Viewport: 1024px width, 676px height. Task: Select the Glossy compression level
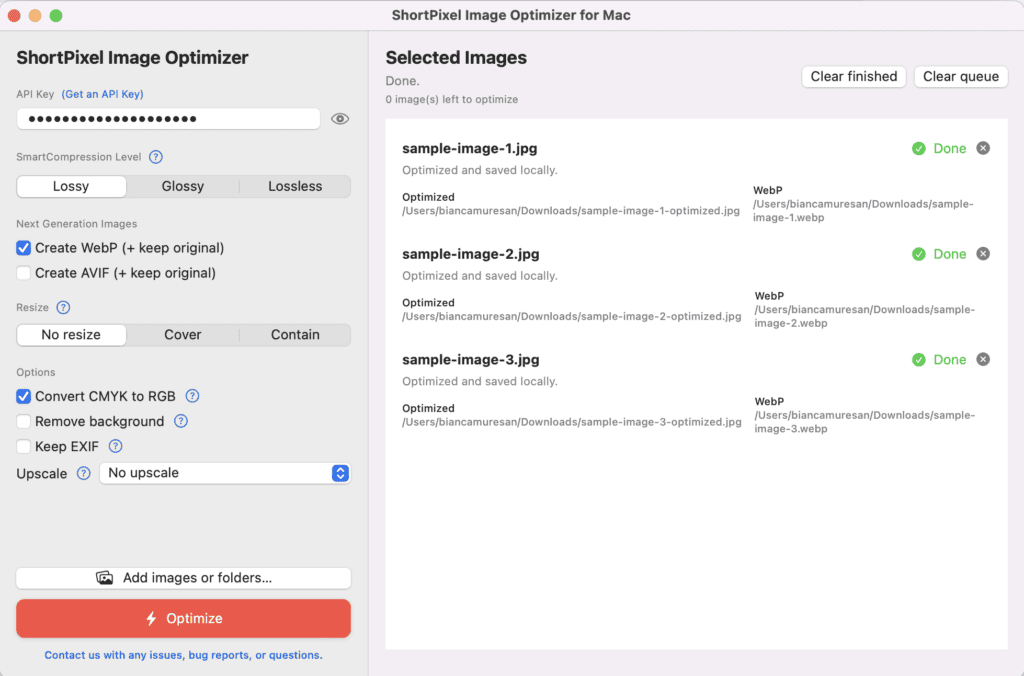pos(182,186)
